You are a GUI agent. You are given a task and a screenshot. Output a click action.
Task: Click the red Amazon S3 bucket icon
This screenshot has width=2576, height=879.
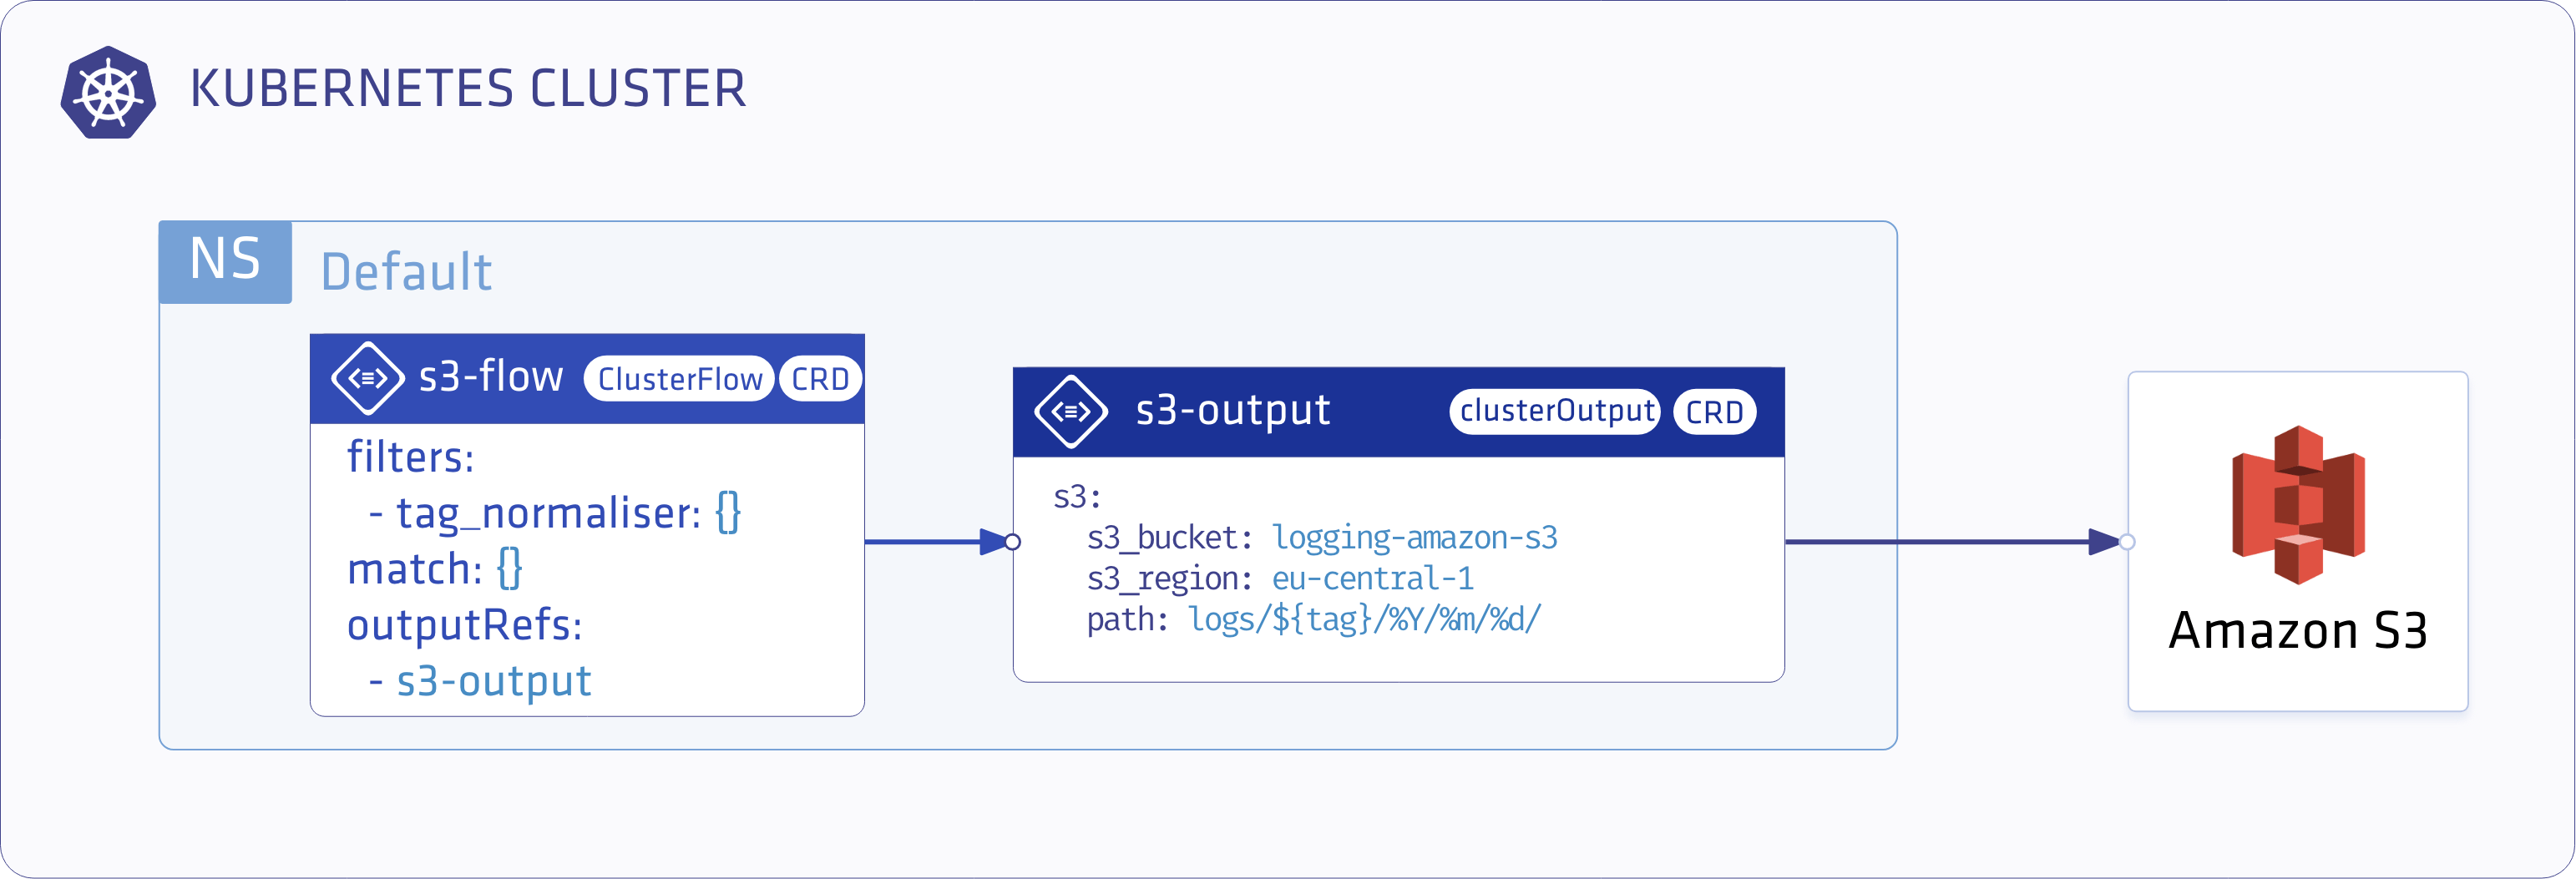[2297, 505]
